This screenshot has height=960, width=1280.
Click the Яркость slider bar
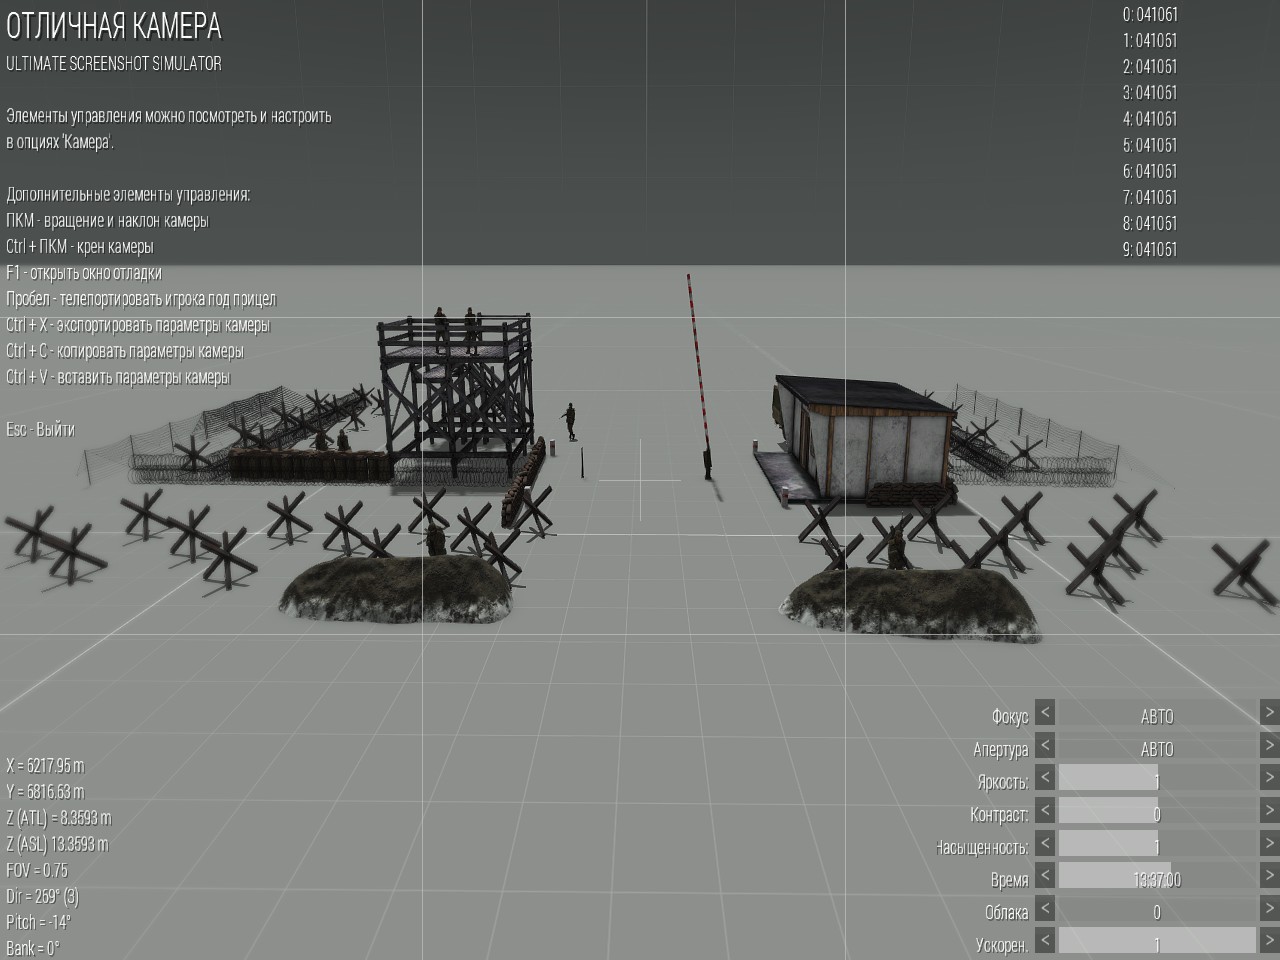1157,779
